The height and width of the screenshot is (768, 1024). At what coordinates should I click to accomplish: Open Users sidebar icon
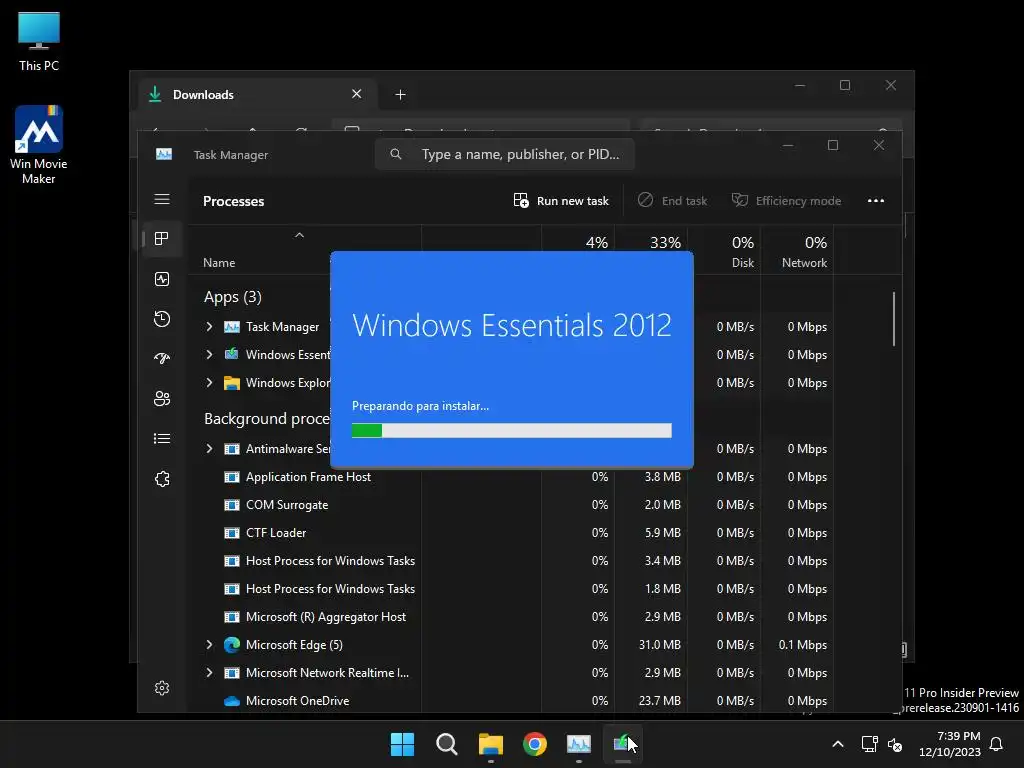pyautogui.click(x=162, y=398)
